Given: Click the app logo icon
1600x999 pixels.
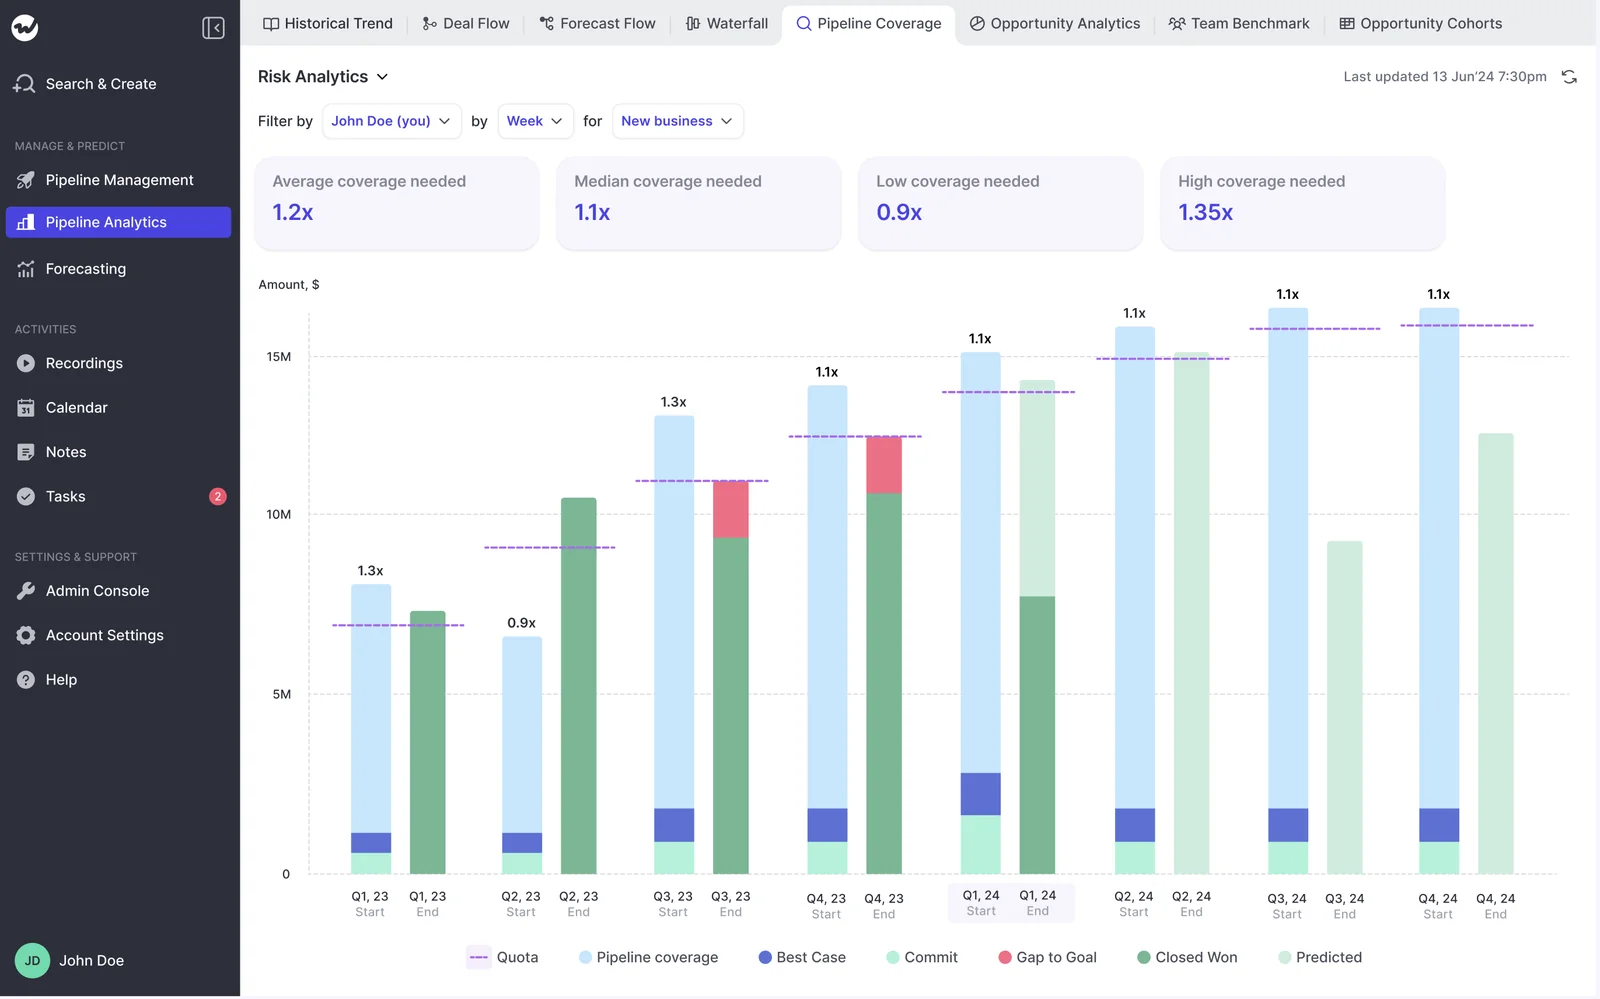Looking at the screenshot, I should pos(25,27).
